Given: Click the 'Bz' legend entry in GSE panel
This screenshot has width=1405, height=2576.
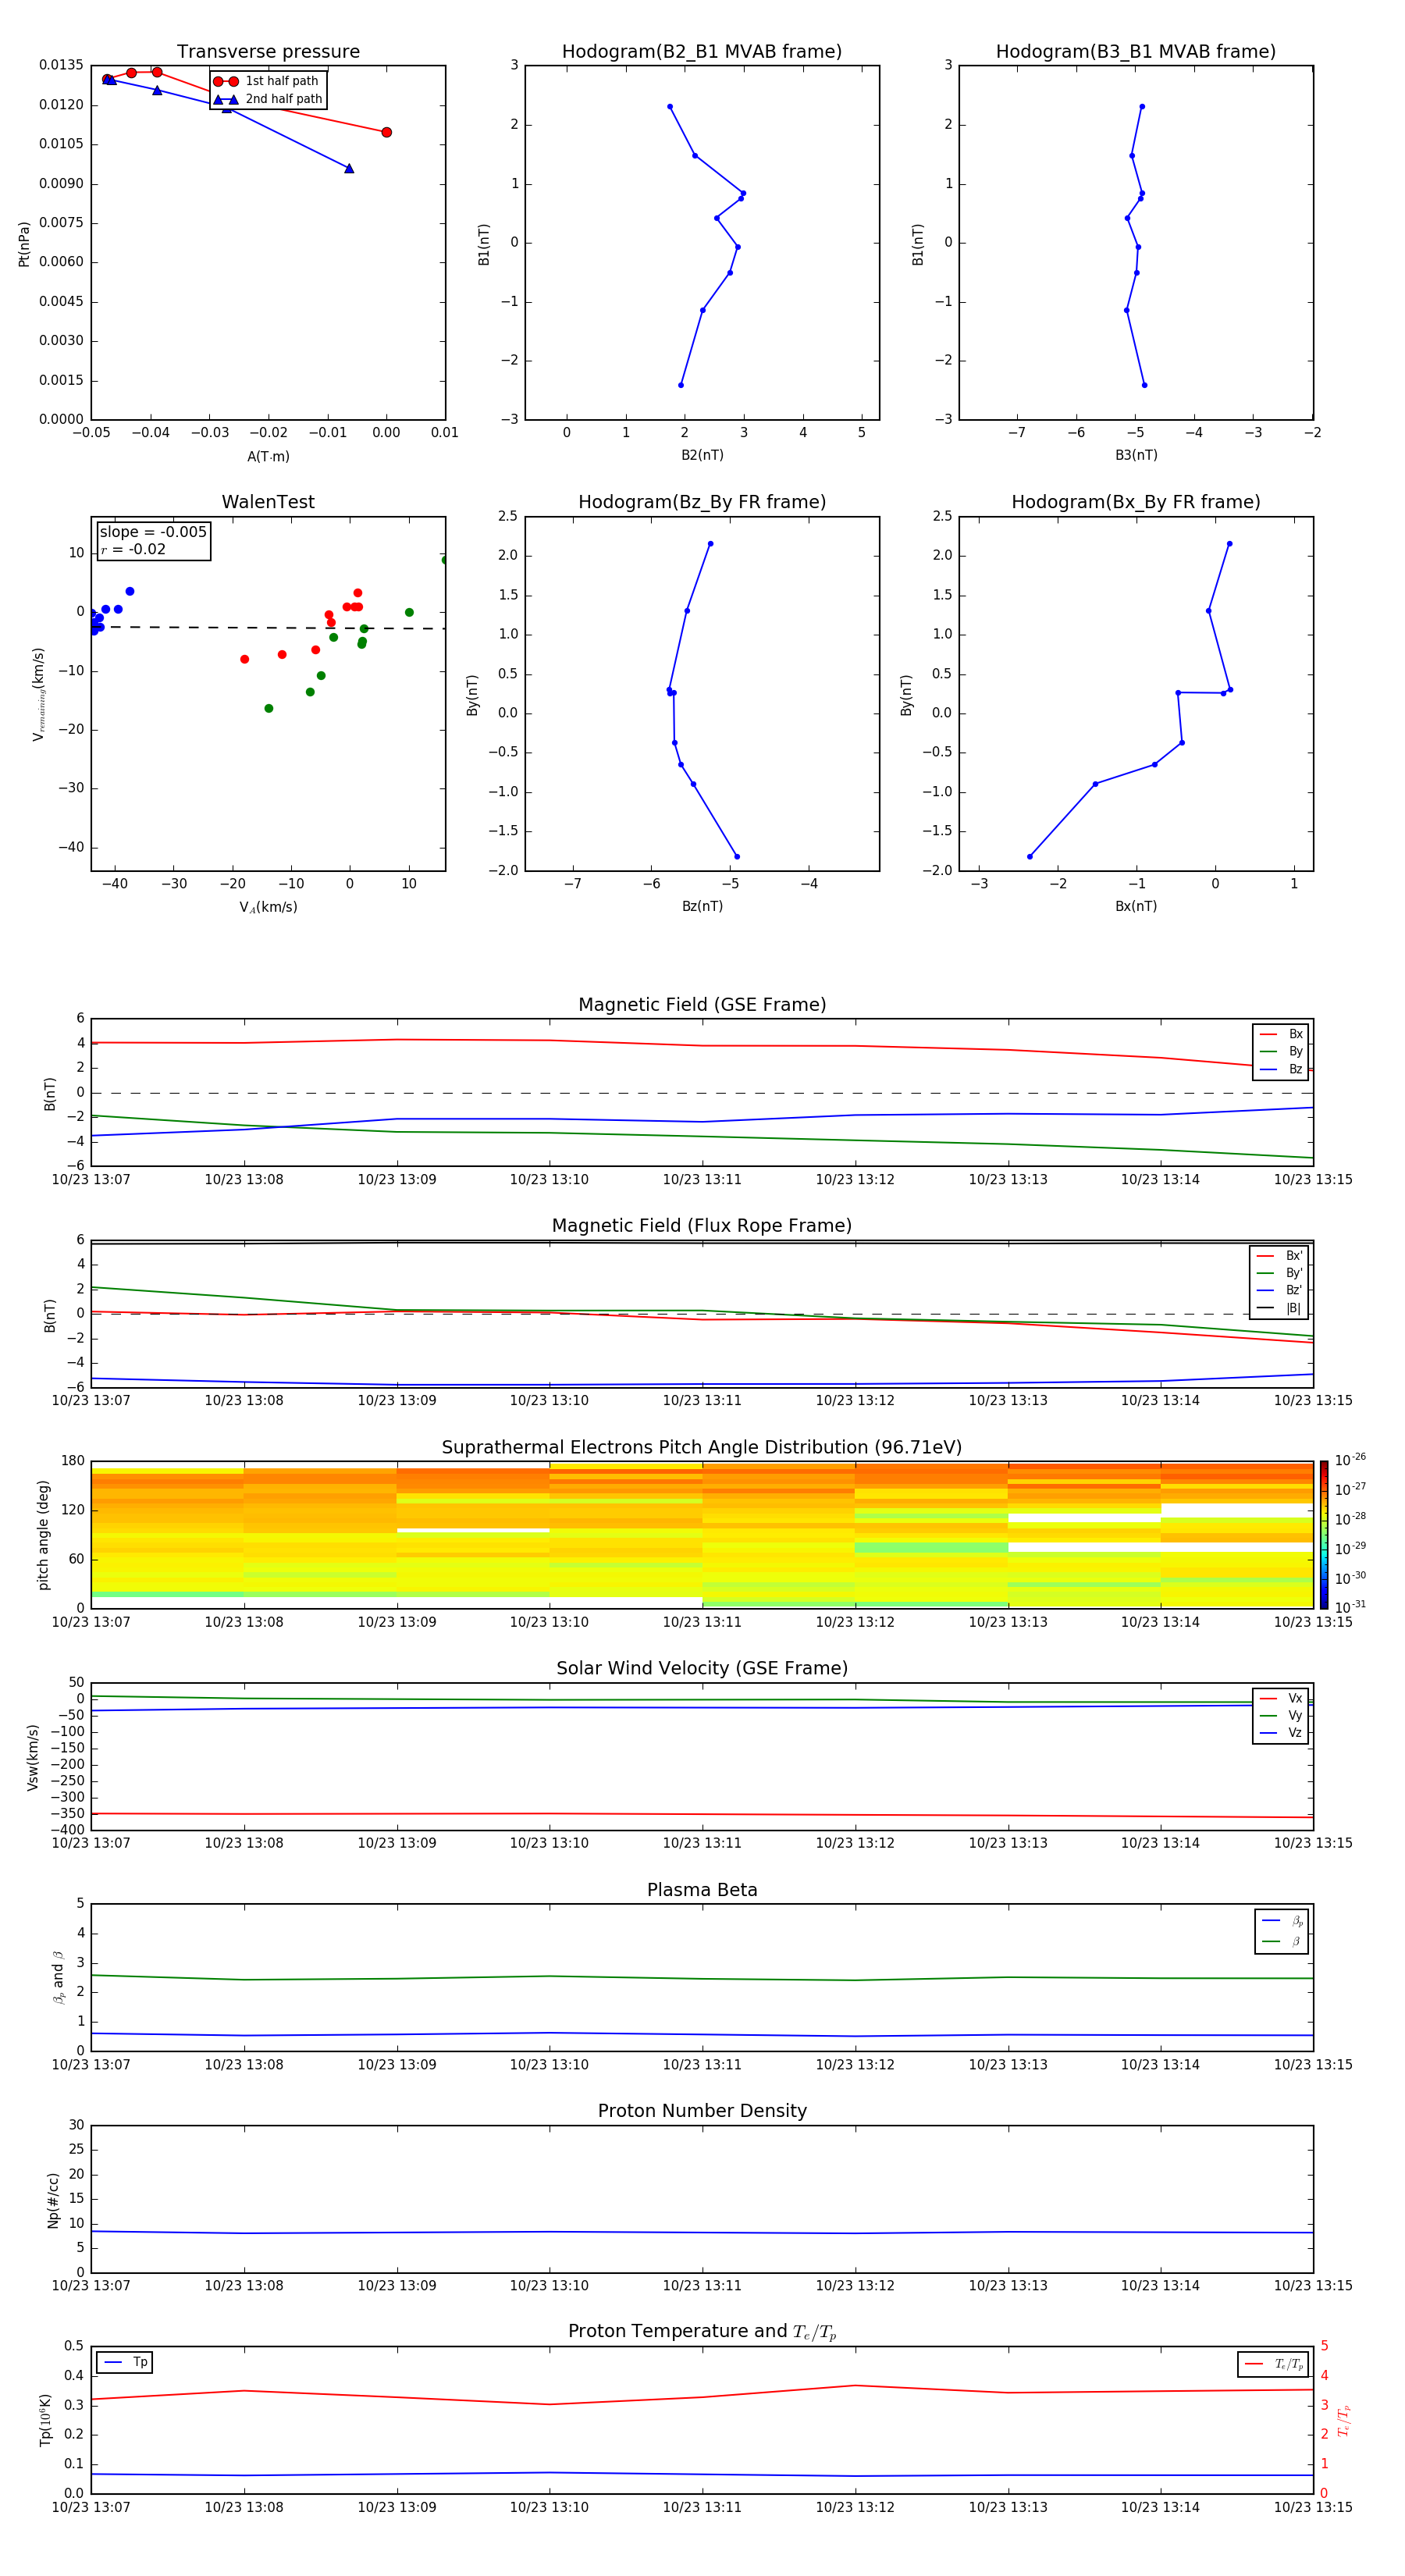Looking at the screenshot, I should (x=1281, y=1070).
